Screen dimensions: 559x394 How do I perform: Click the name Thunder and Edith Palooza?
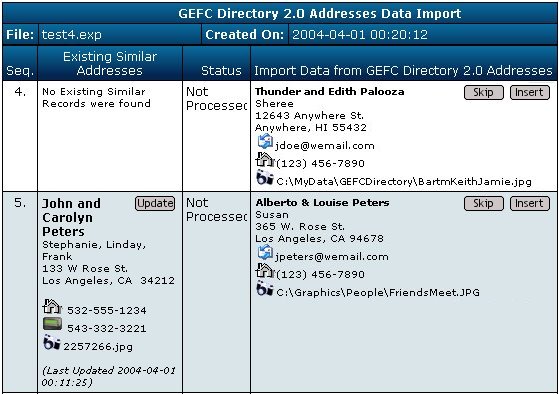tap(330, 92)
